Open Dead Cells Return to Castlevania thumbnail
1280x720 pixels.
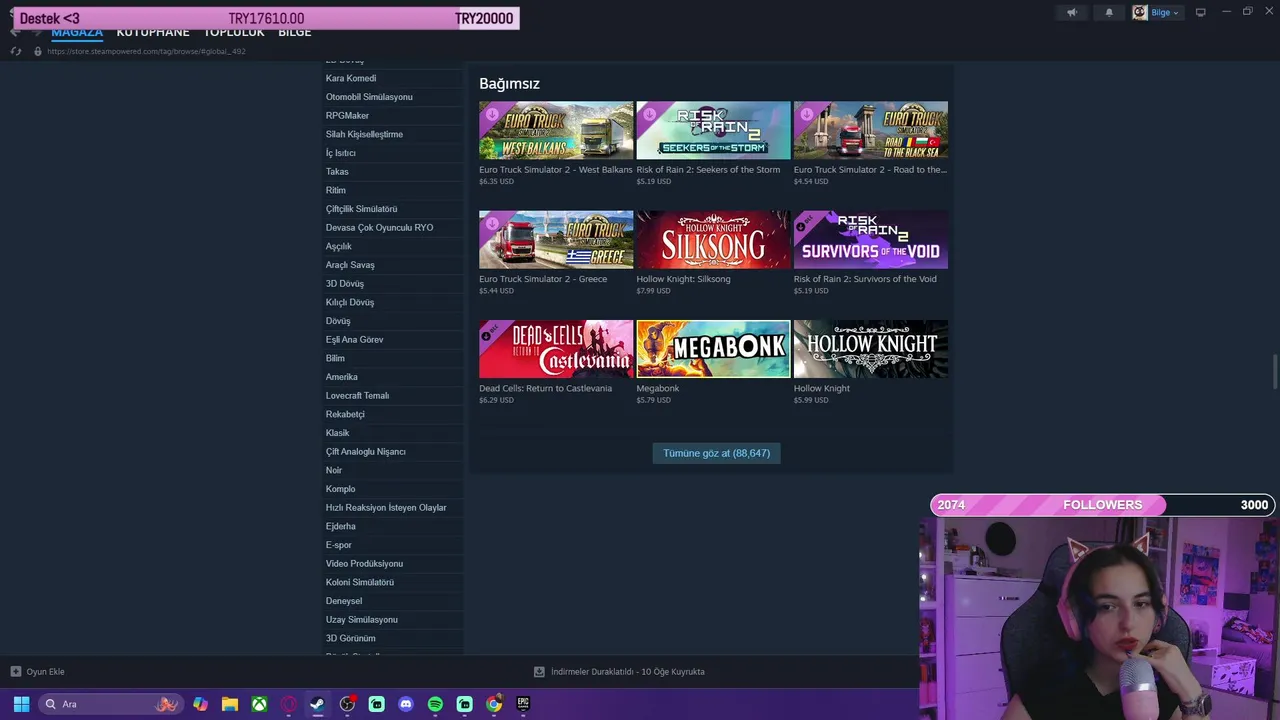click(556, 349)
